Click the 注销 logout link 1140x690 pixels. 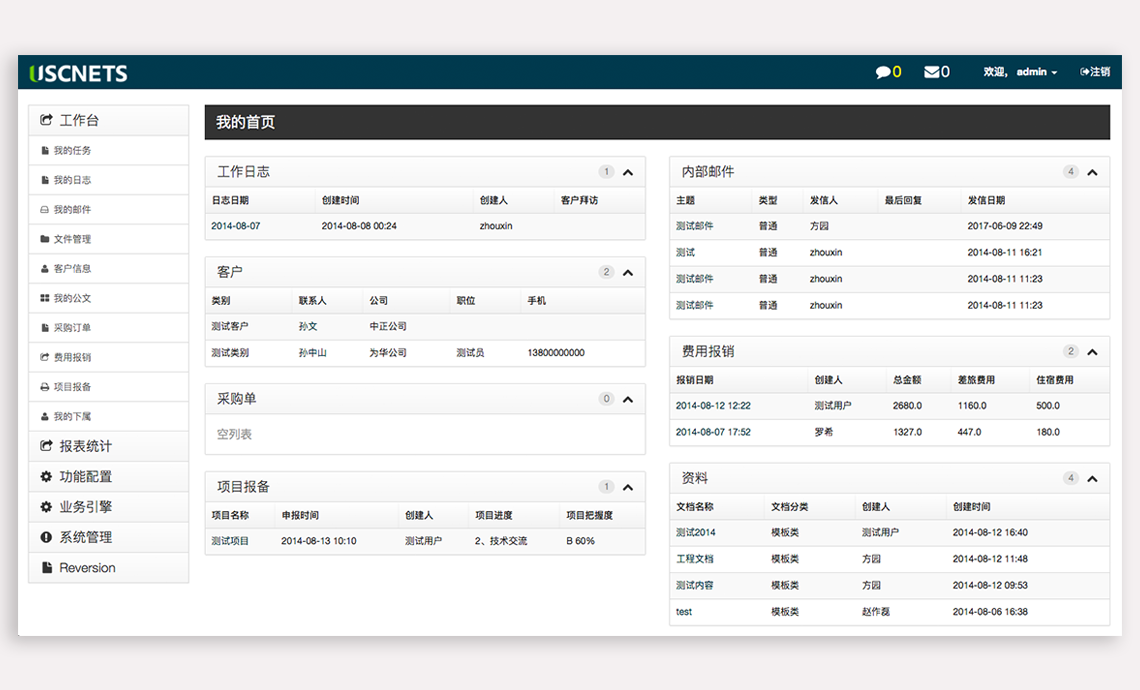[x=1096, y=72]
